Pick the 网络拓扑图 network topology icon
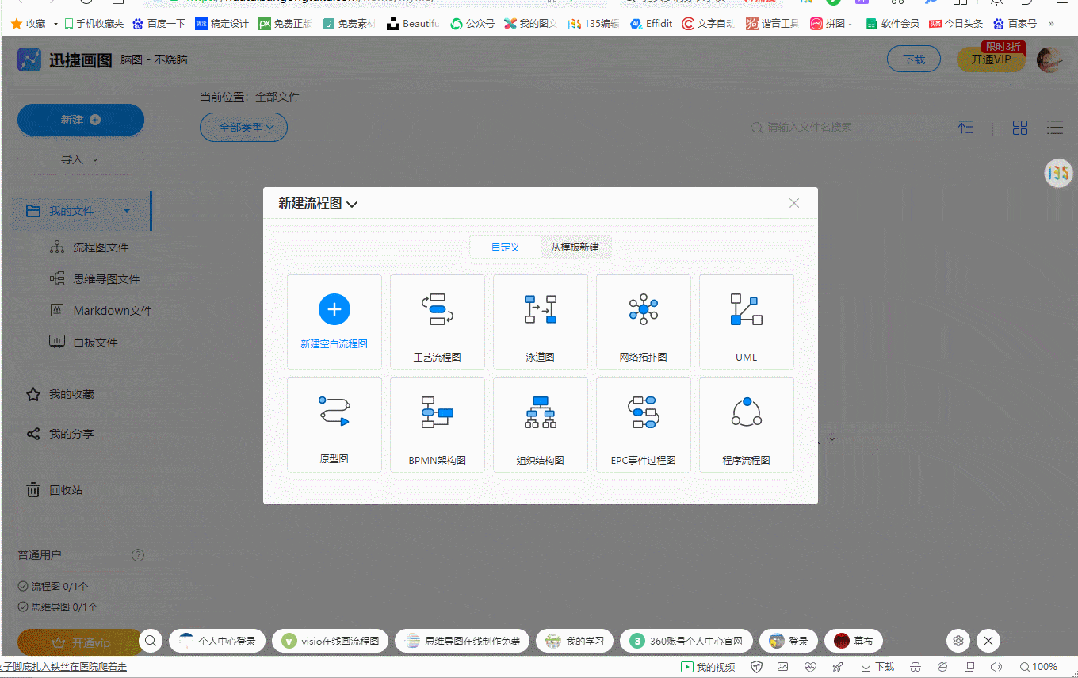The height and width of the screenshot is (678, 1078). (643, 310)
